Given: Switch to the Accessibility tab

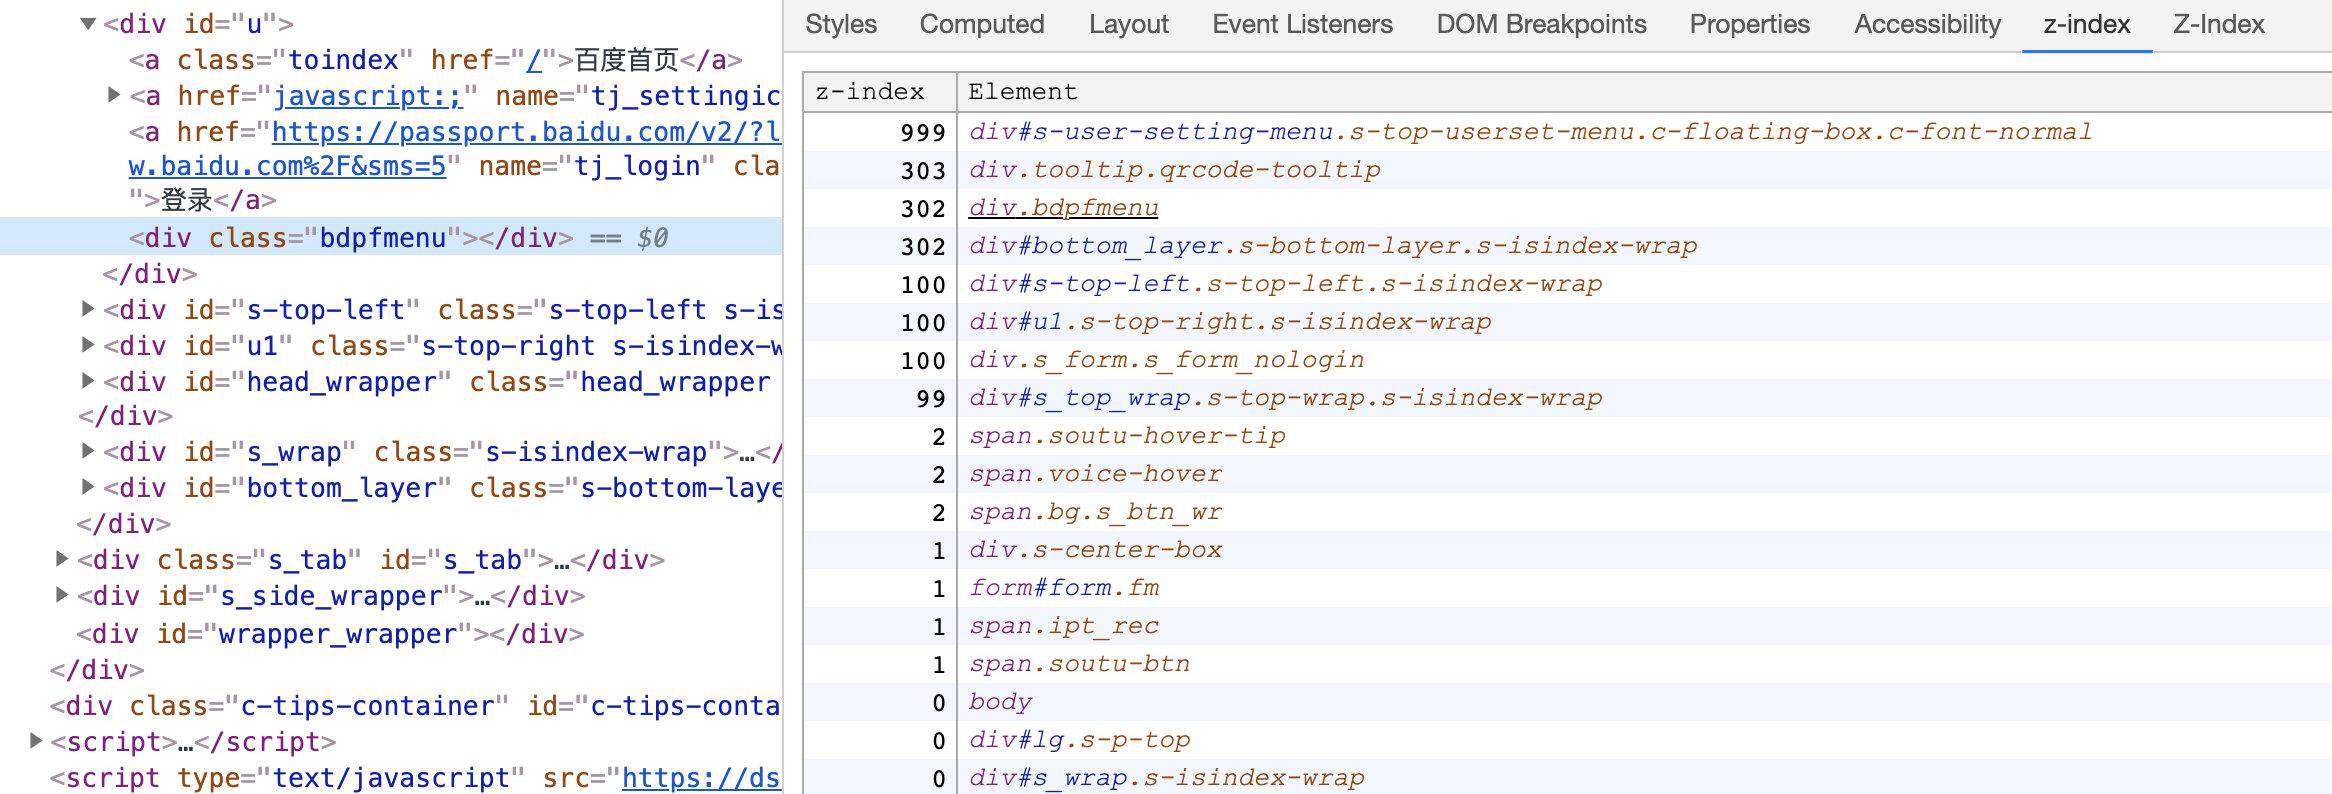Looking at the screenshot, I should tap(1927, 24).
